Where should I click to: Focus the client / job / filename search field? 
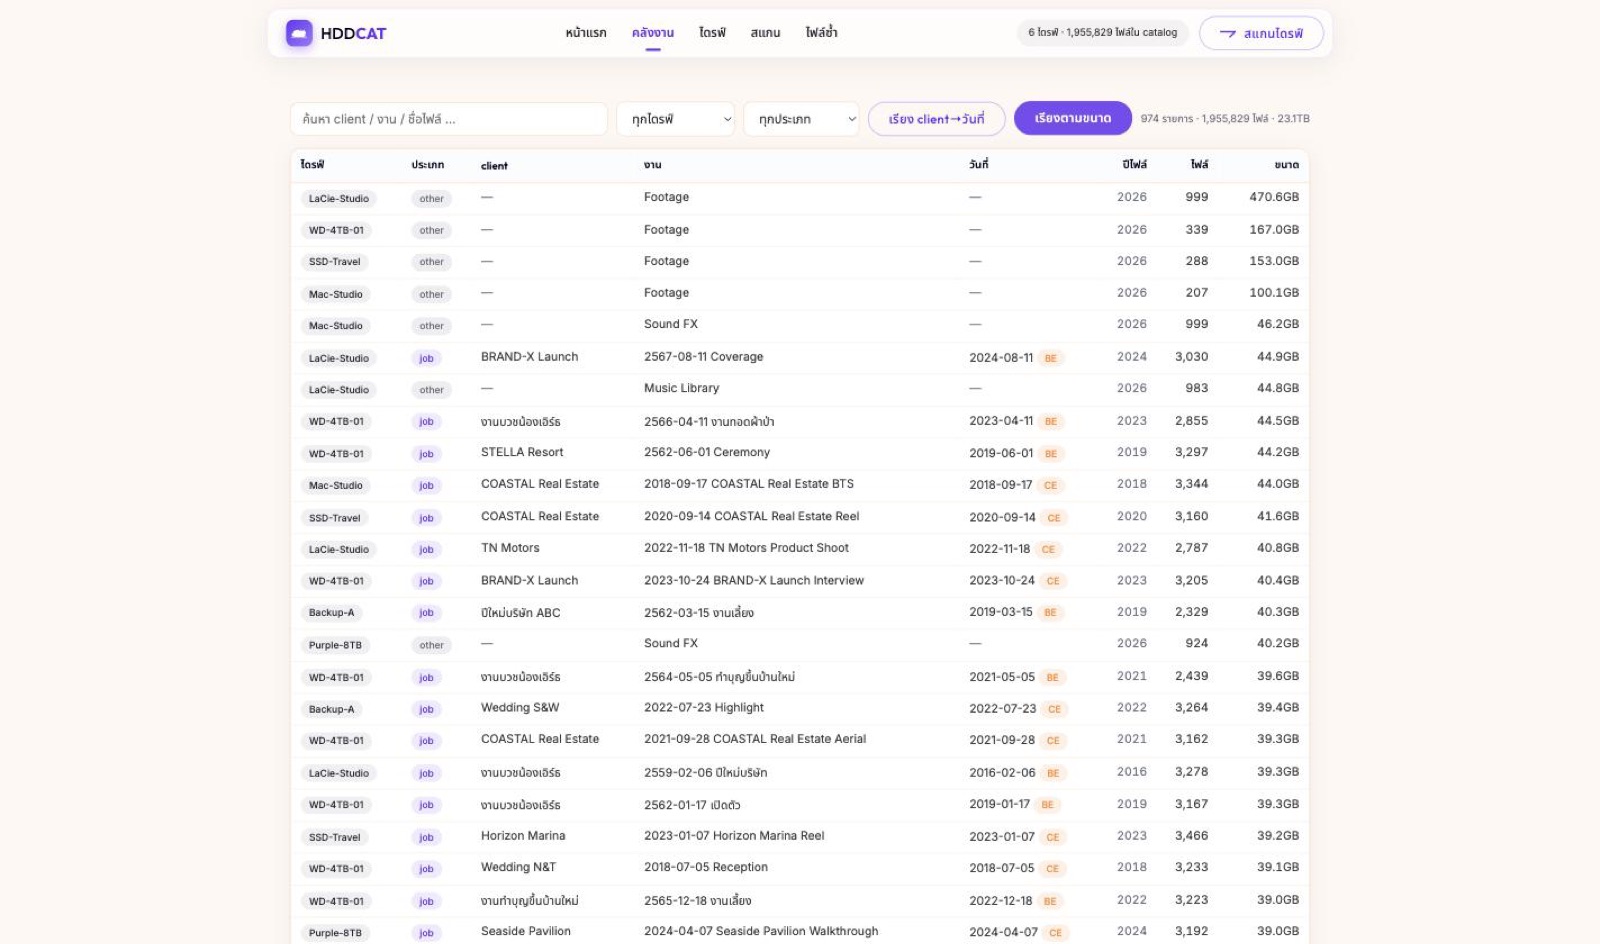pyautogui.click(x=449, y=119)
